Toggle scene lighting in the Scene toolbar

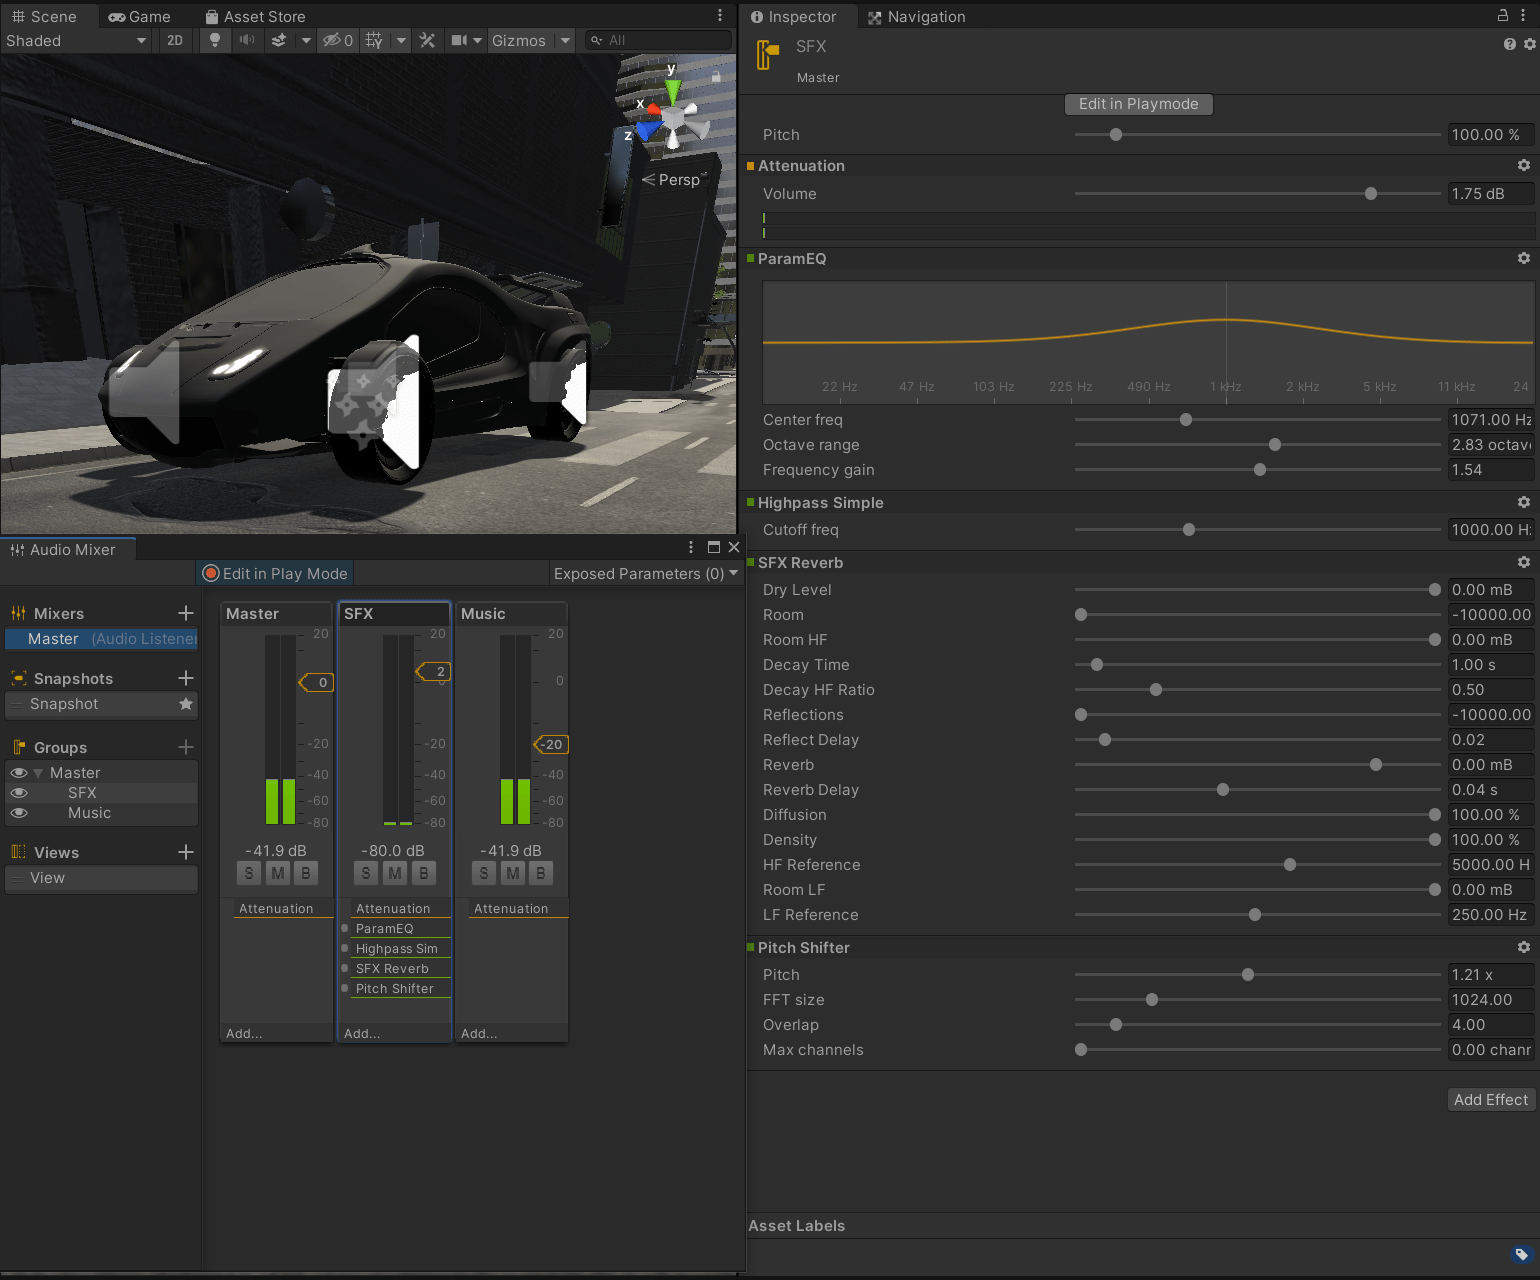click(x=215, y=40)
